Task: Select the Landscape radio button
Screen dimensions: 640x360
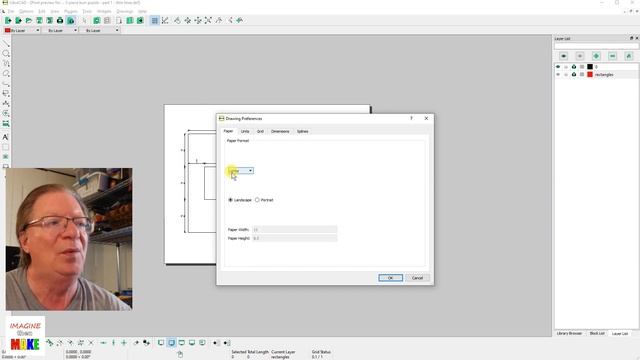Action: (231, 200)
